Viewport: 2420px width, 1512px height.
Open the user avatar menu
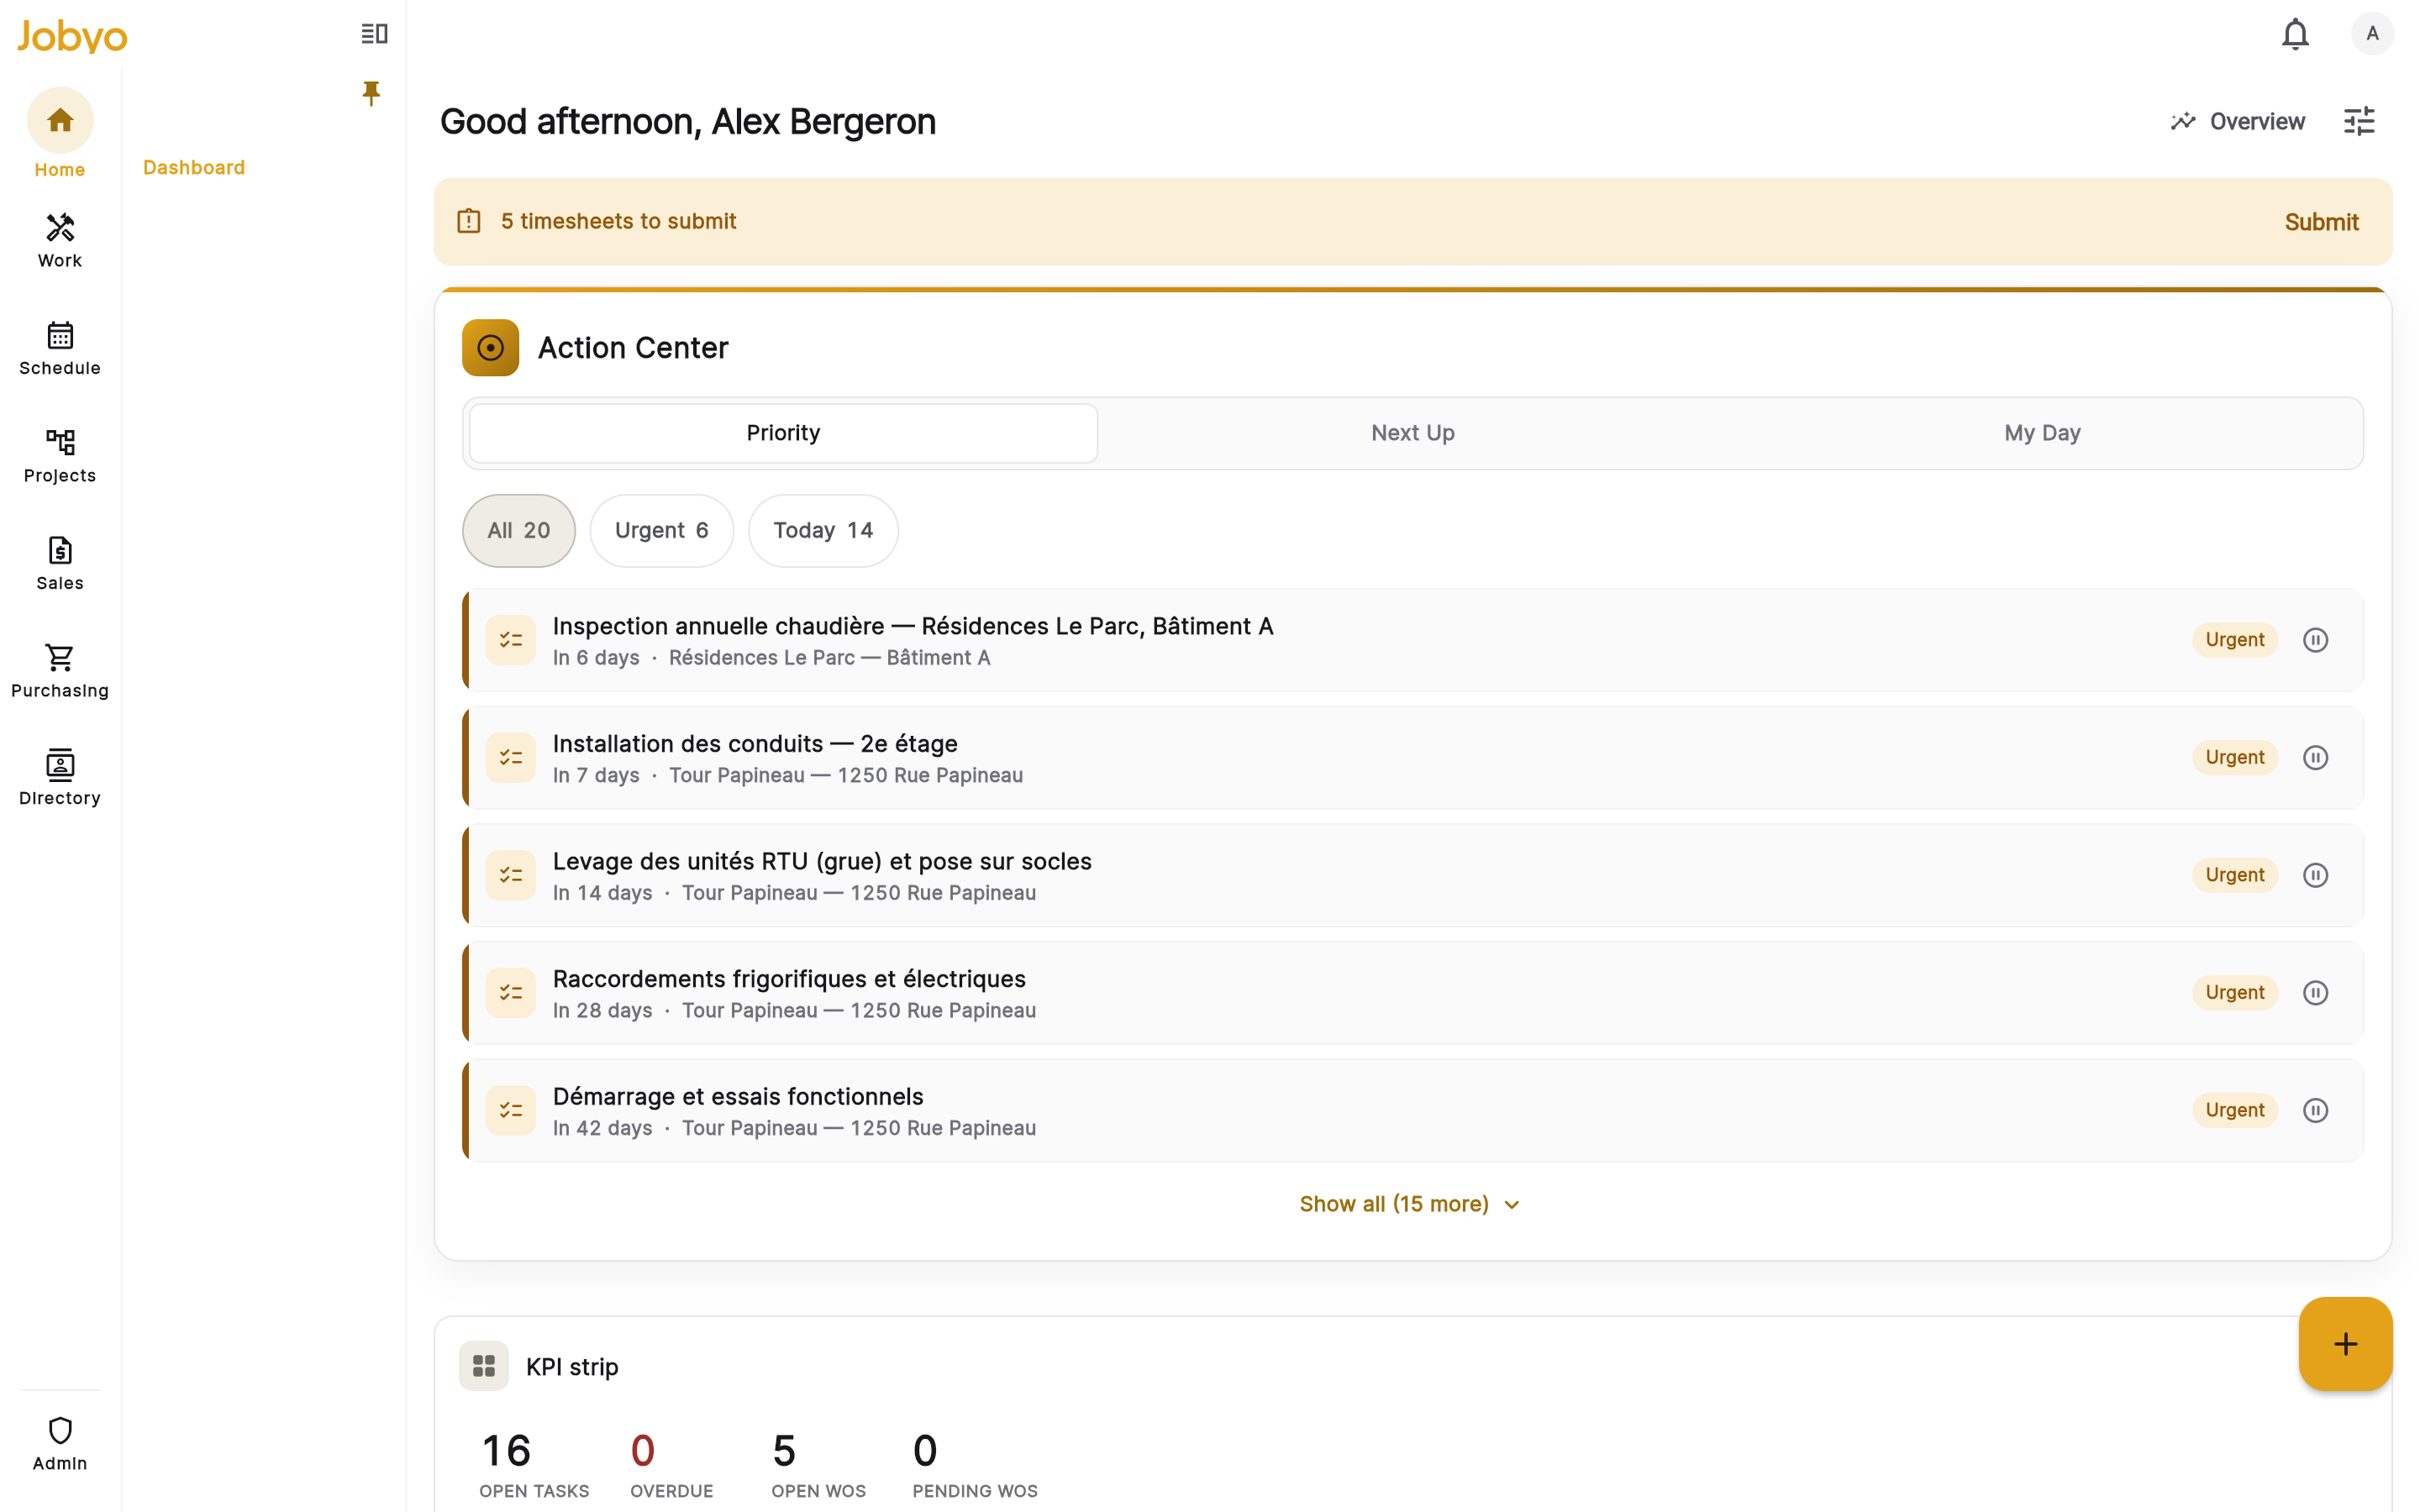[2372, 34]
